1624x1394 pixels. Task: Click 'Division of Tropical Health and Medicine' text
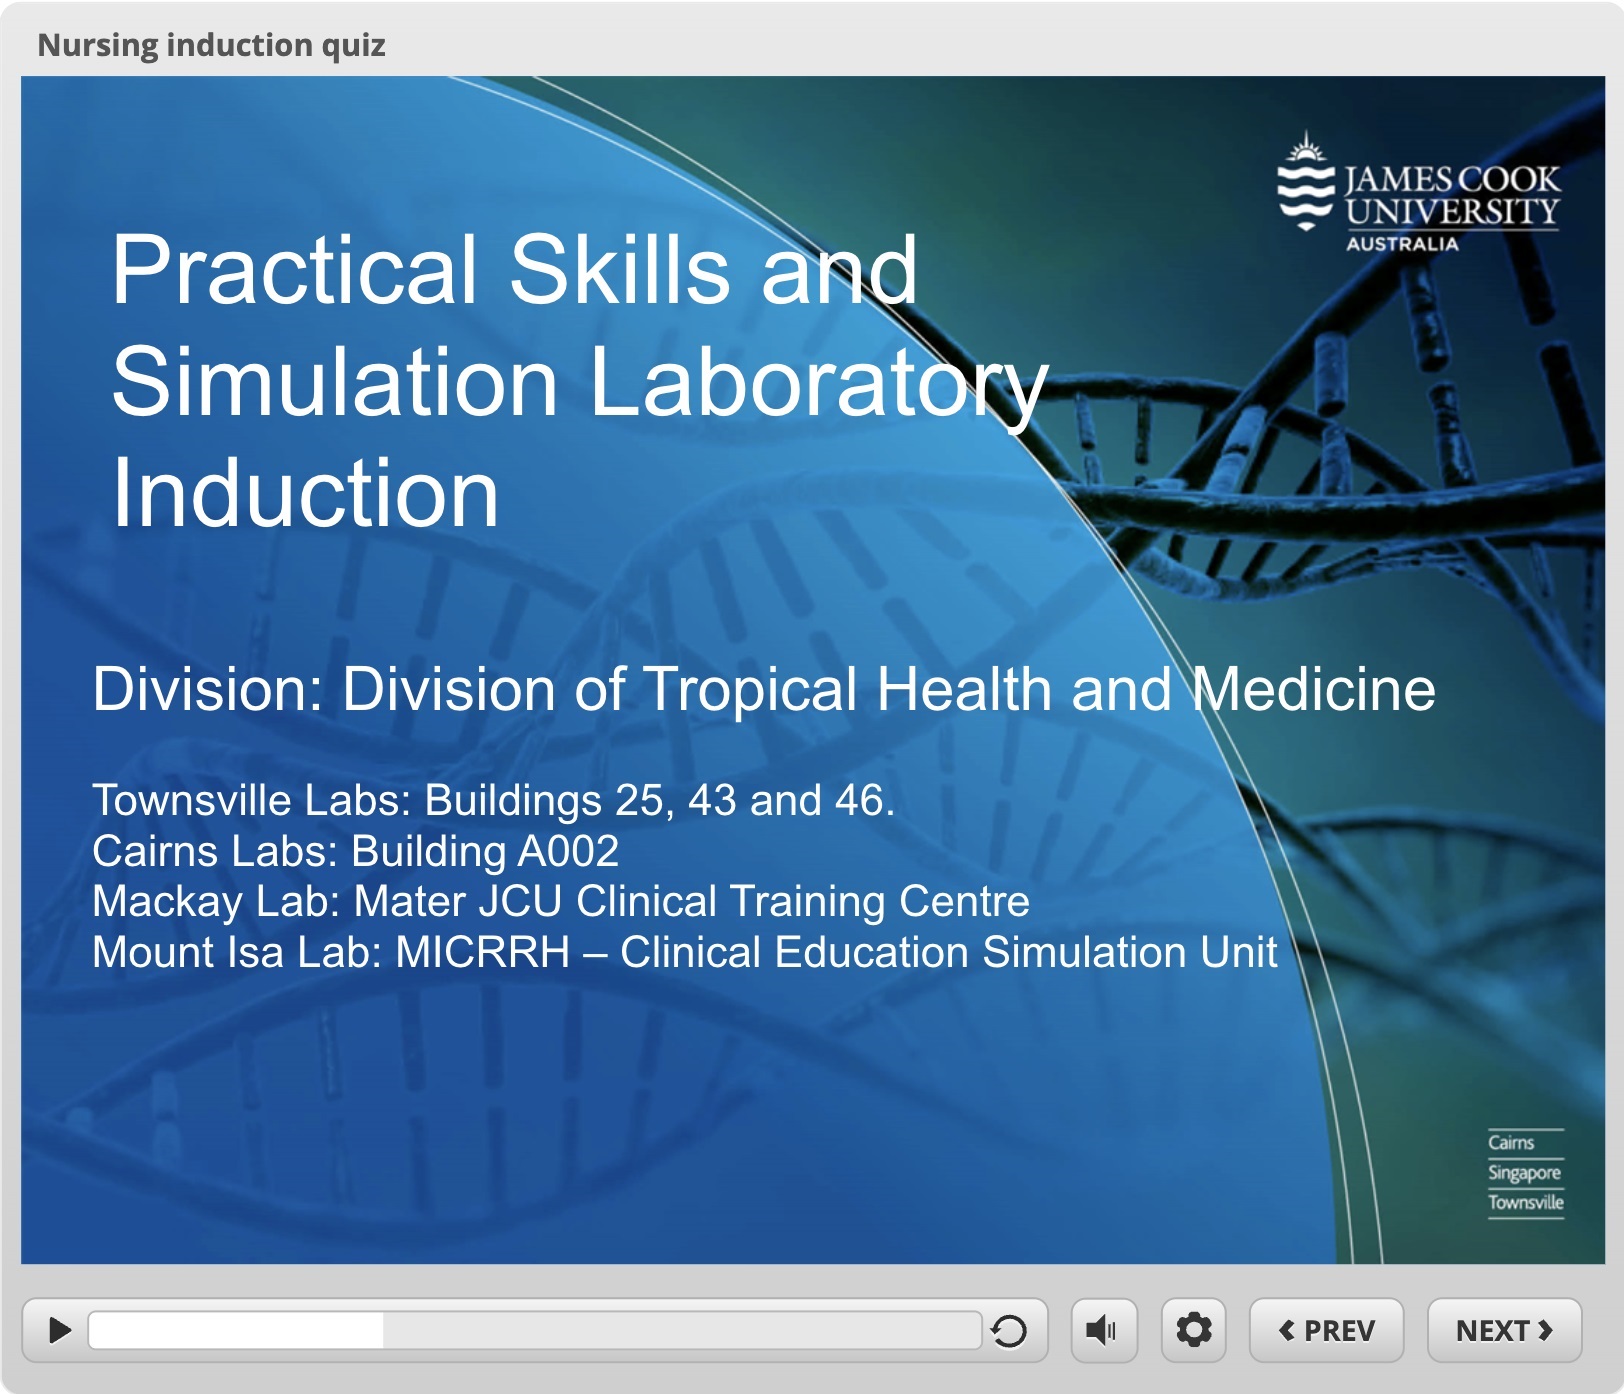889,689
